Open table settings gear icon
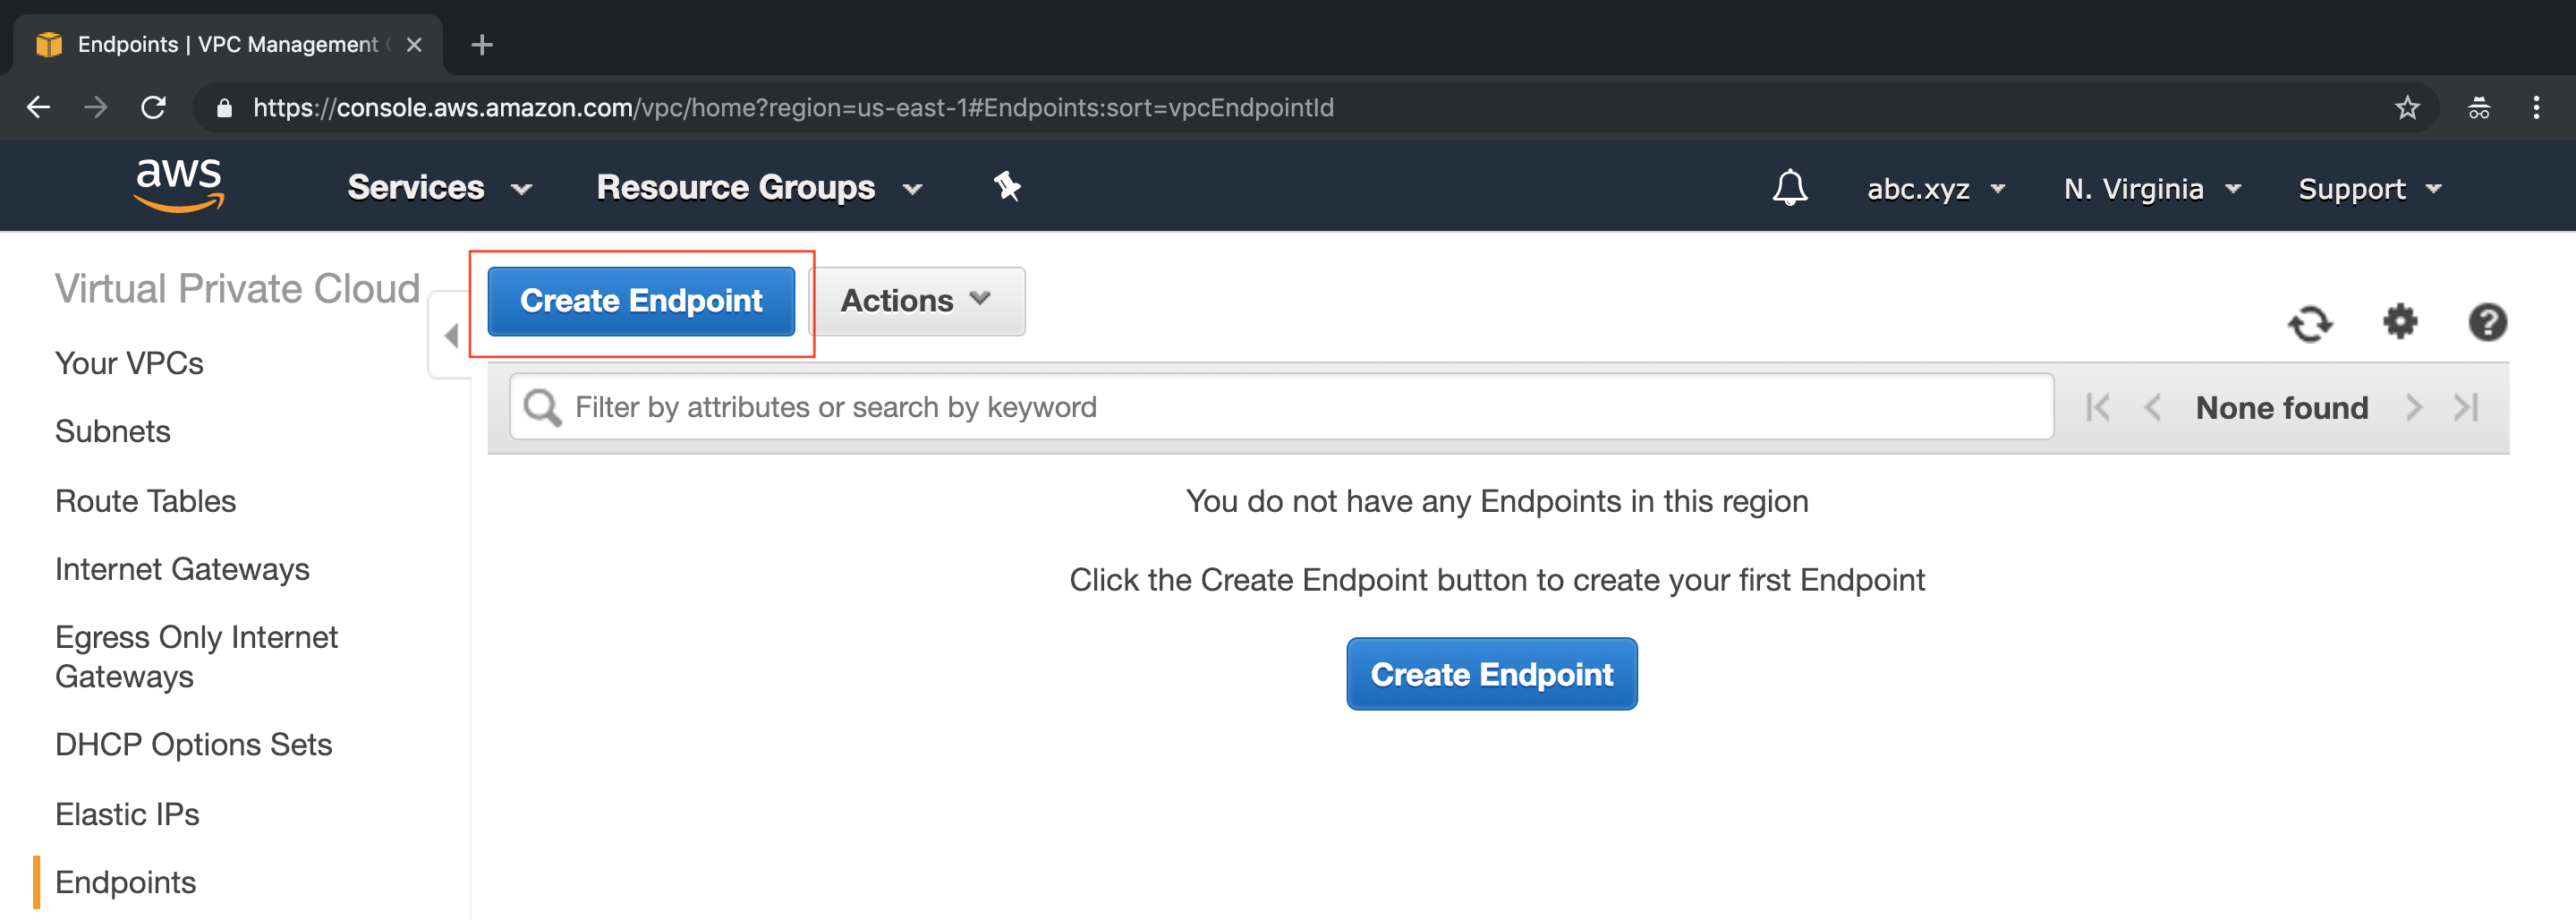This screenshot has height=920, width=2576. [x=2399, y=322]
